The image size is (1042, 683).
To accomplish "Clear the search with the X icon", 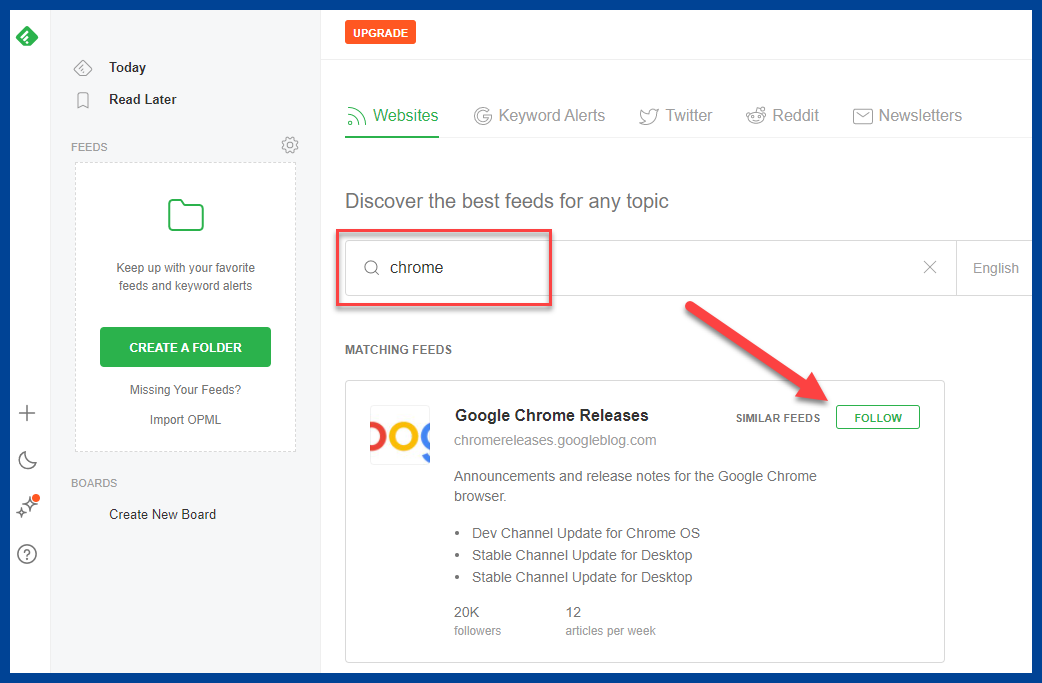I will [930, 267].
